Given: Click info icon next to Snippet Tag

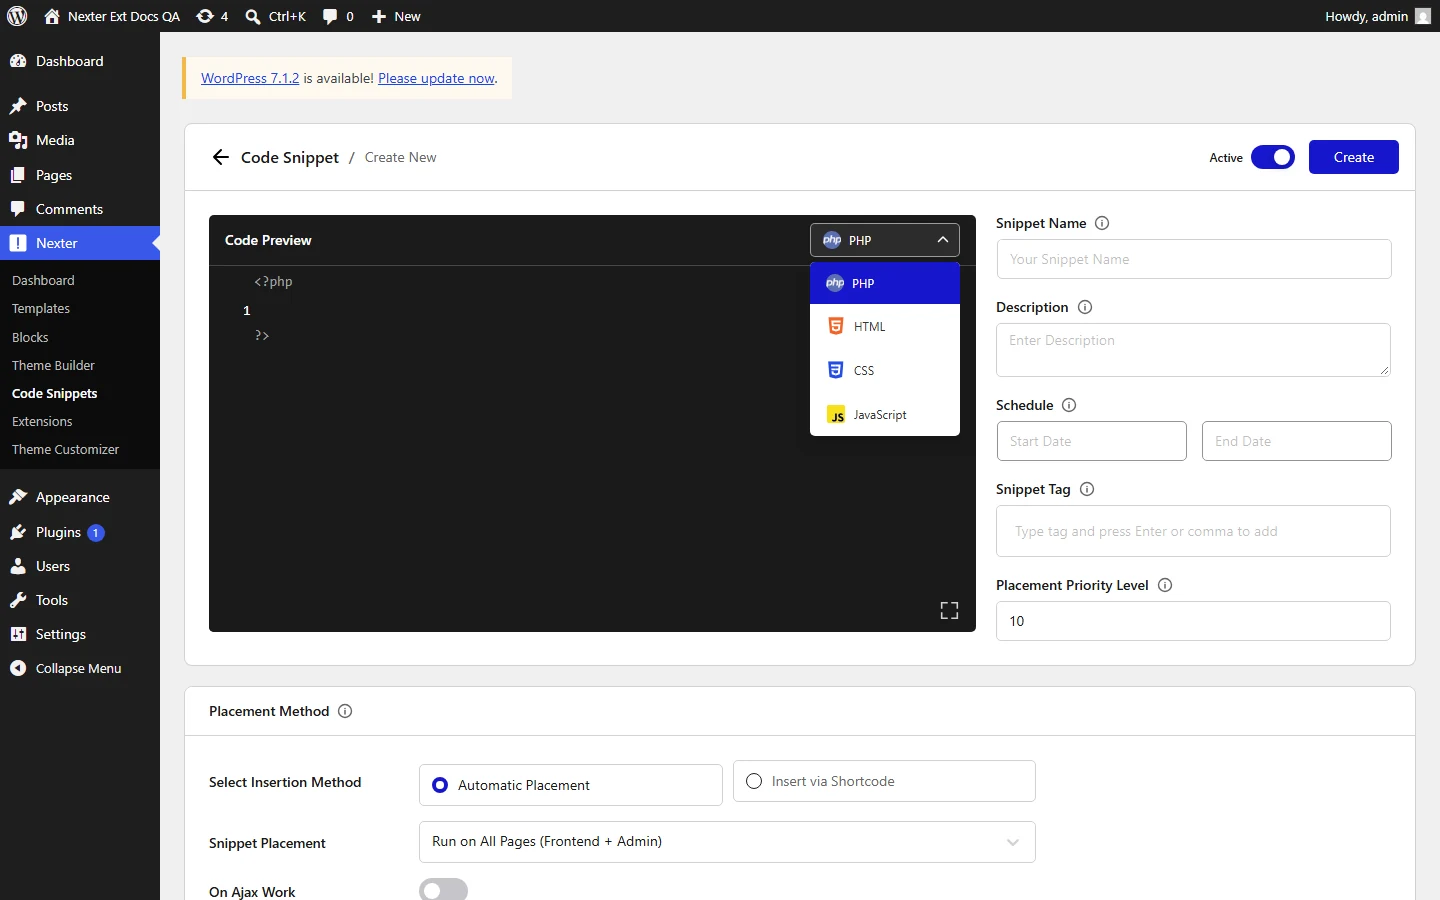Looking at the screenshot, I should (1087, 489).
